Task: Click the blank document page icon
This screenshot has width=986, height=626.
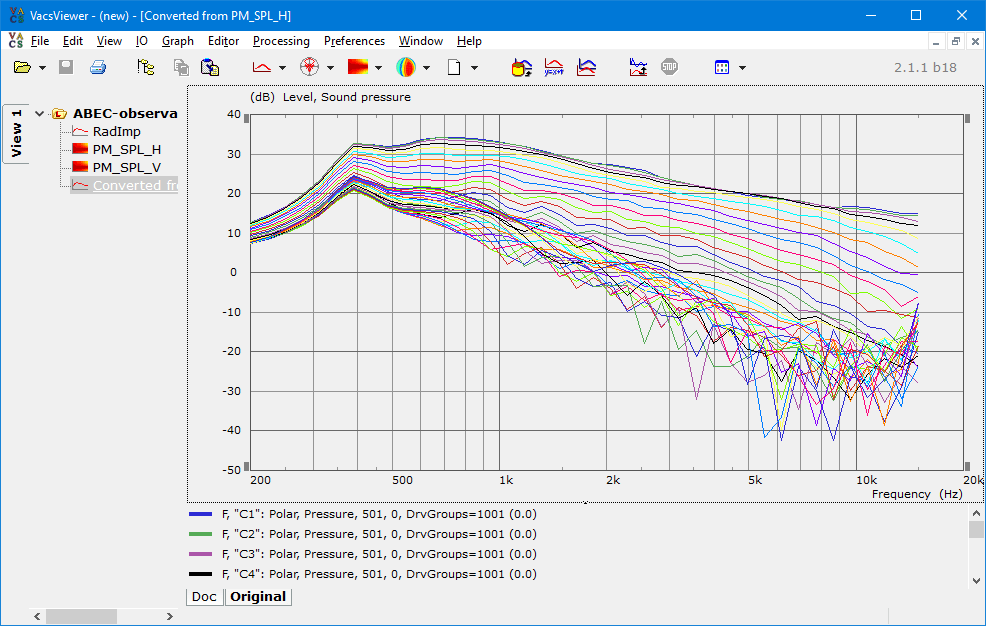Action: click(x=454, y=67)
